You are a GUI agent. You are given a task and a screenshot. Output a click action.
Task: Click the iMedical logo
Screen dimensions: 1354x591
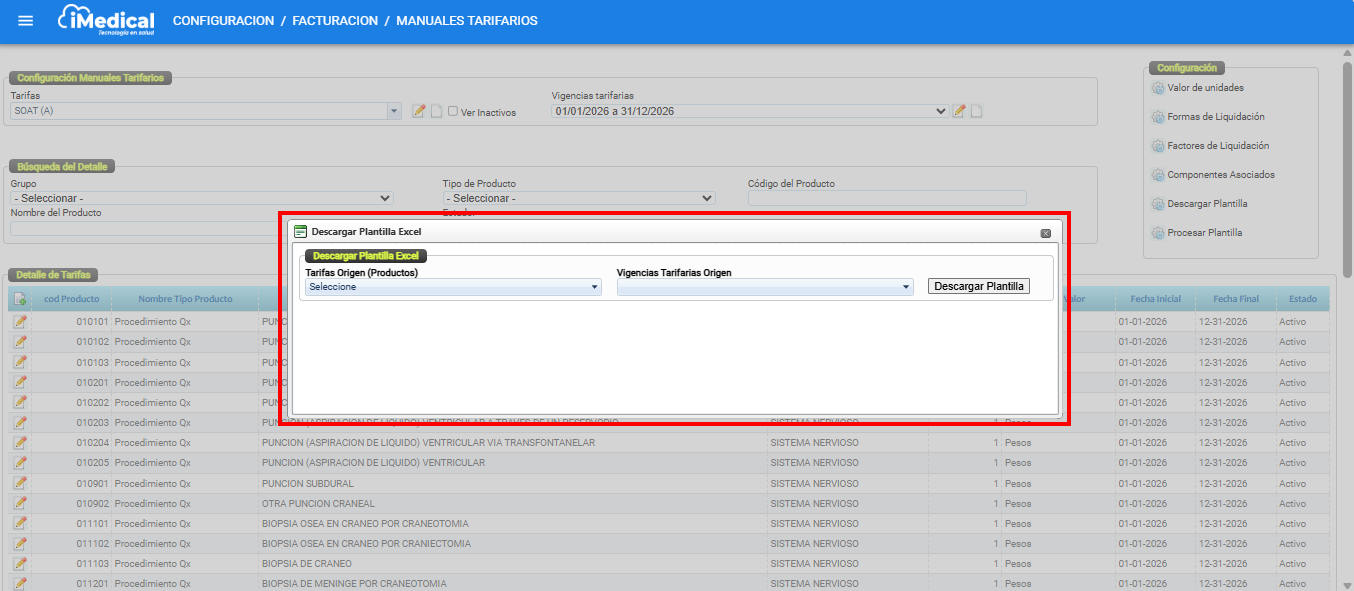coord(107,21)
